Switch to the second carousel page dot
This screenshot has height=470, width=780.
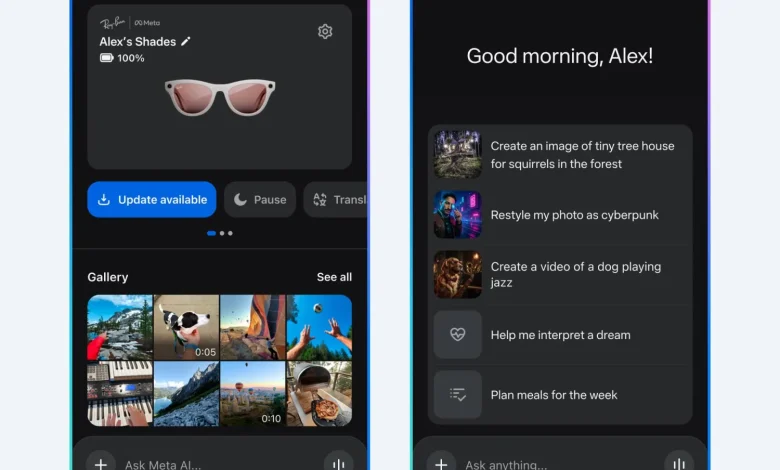222,233
